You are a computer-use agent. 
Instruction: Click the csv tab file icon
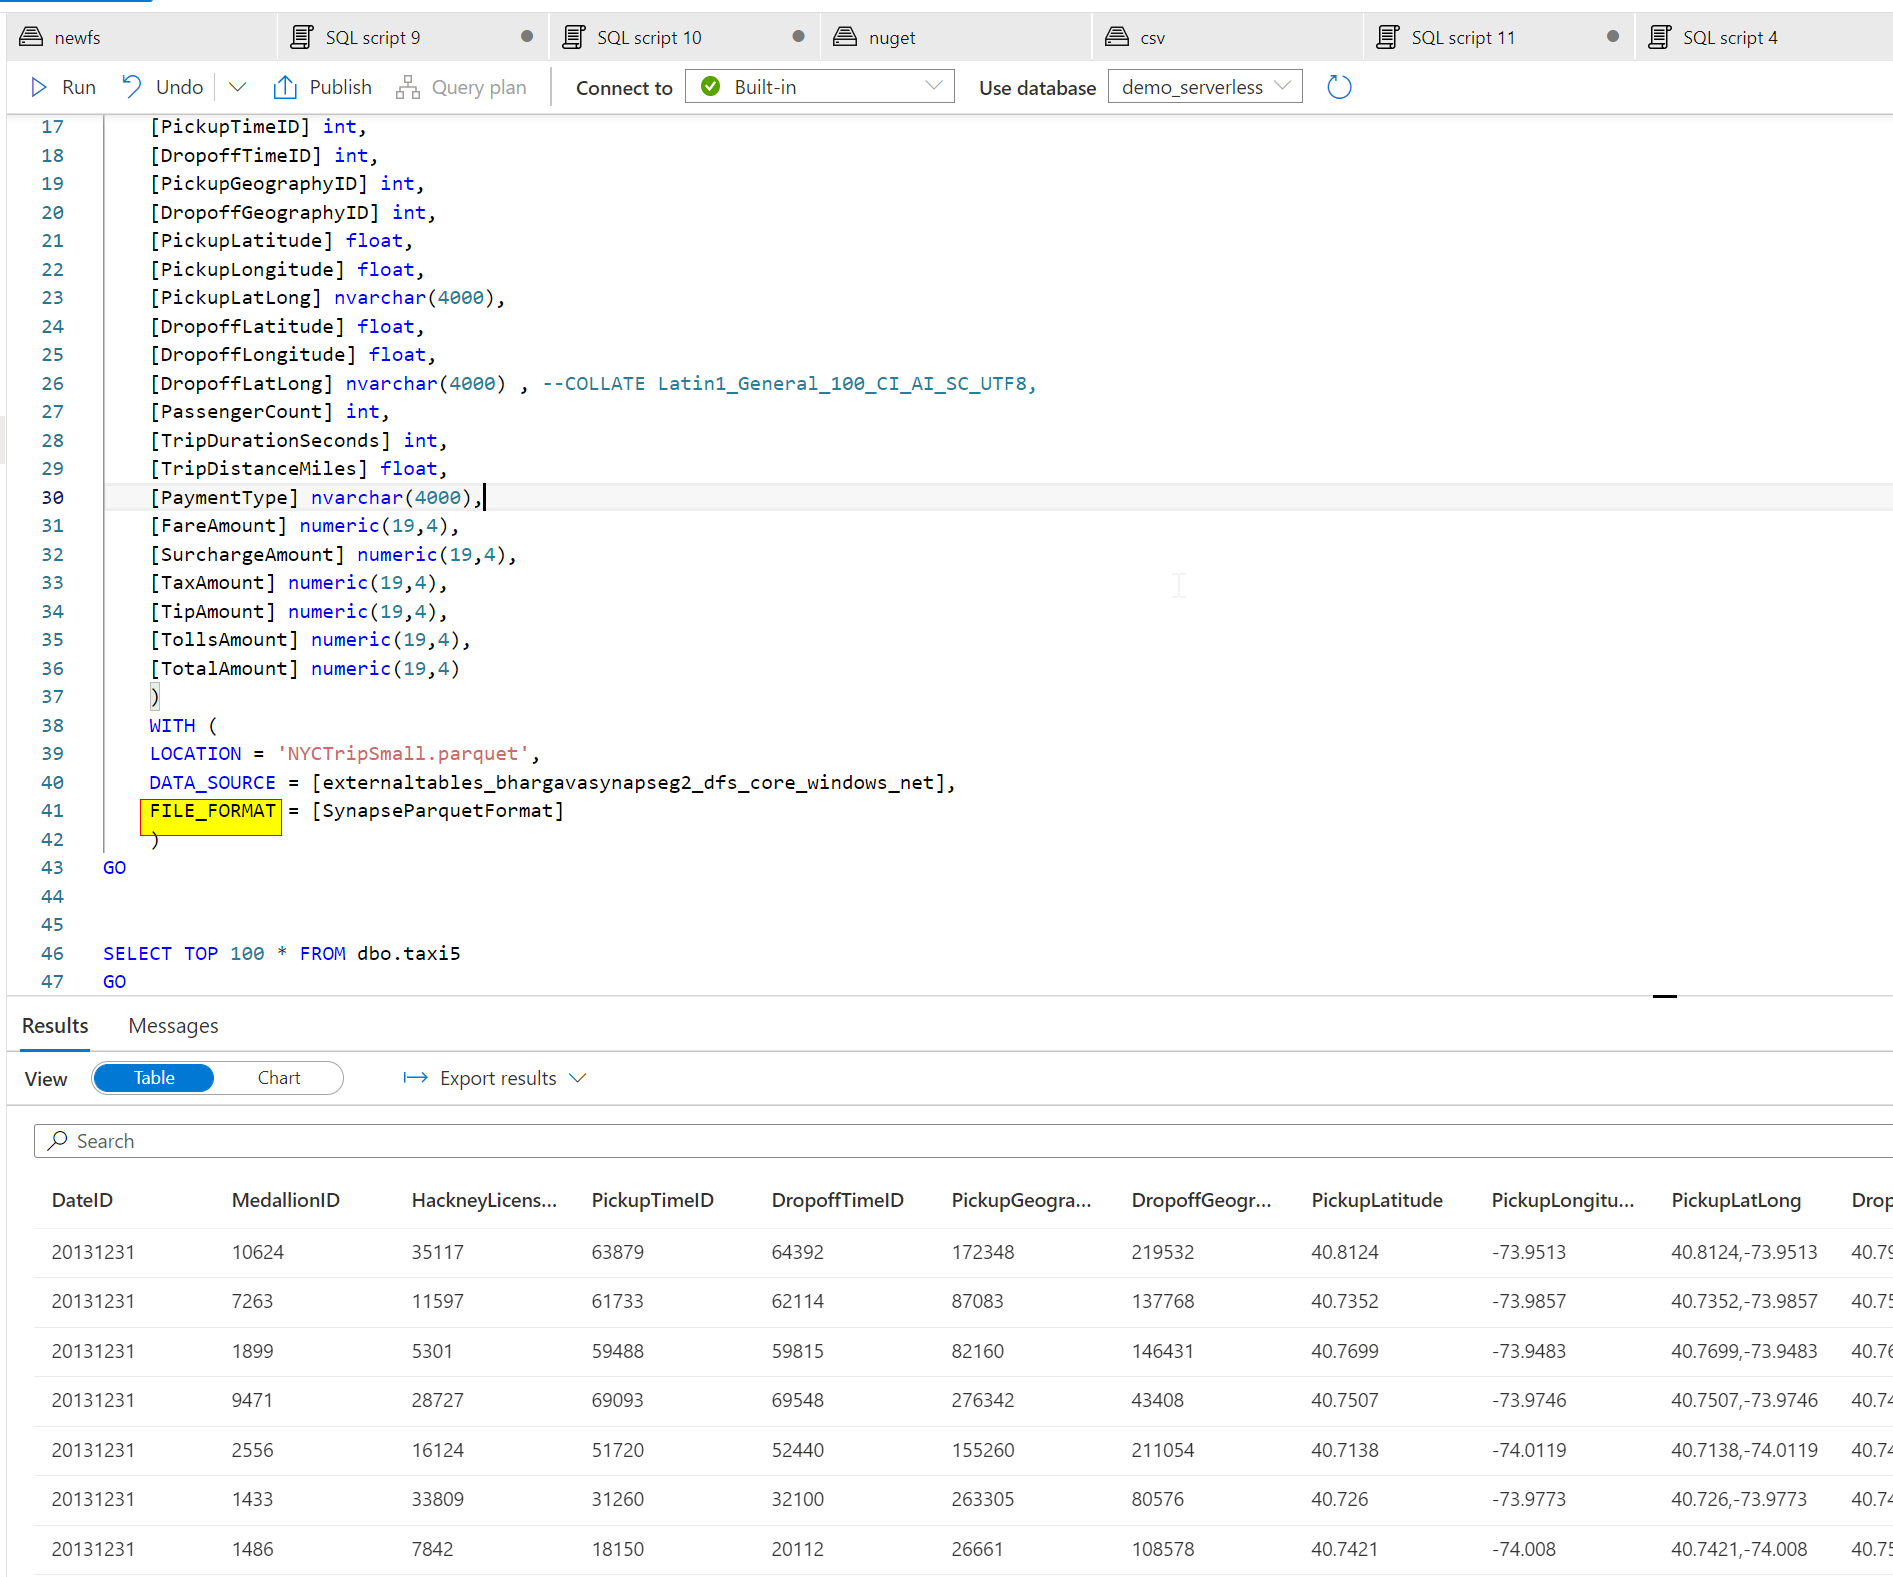(1117, 36)
